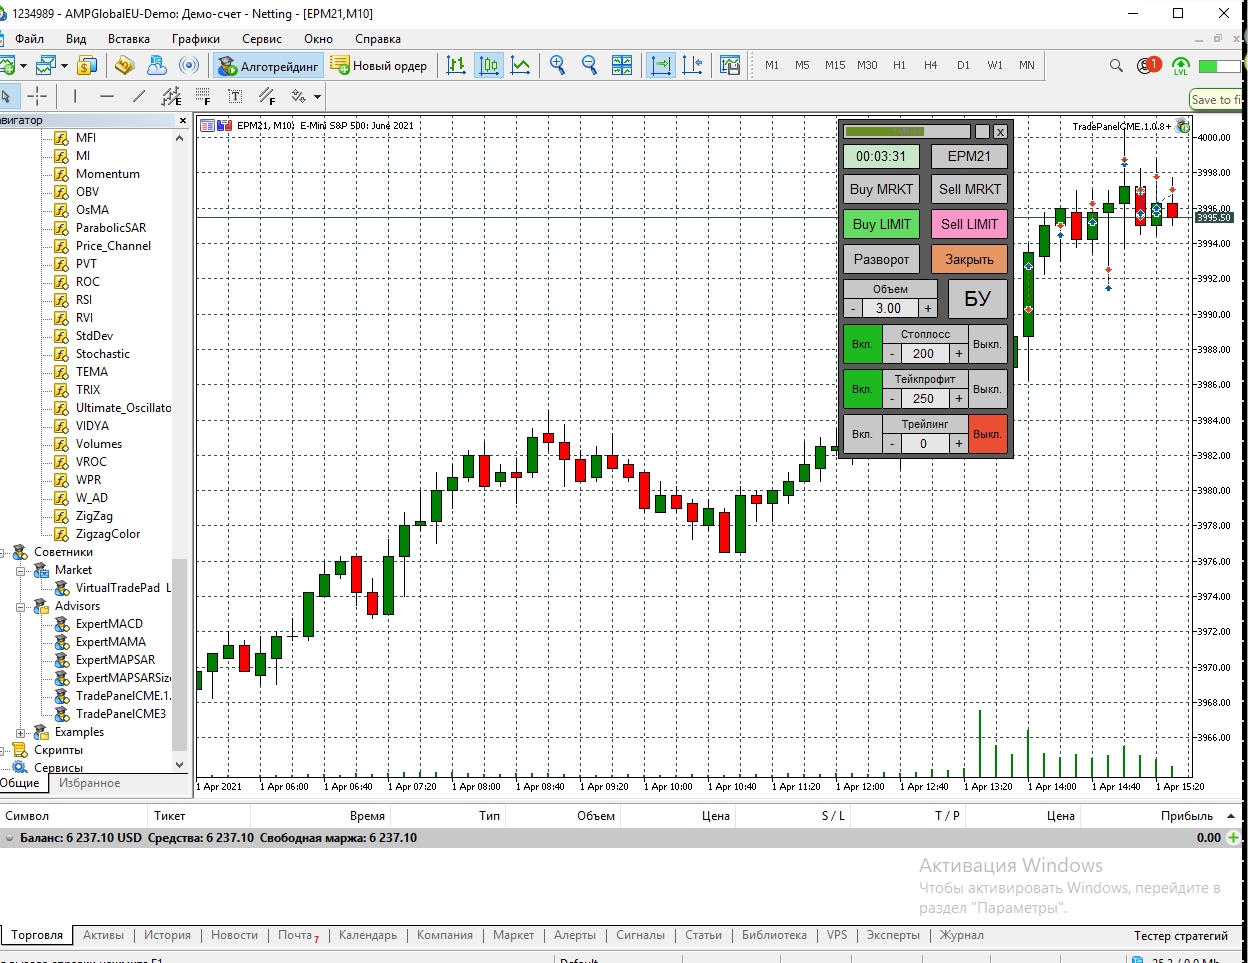Click the signals broadcast toolbar icon
1248x963 pixels.
point(189,66)
